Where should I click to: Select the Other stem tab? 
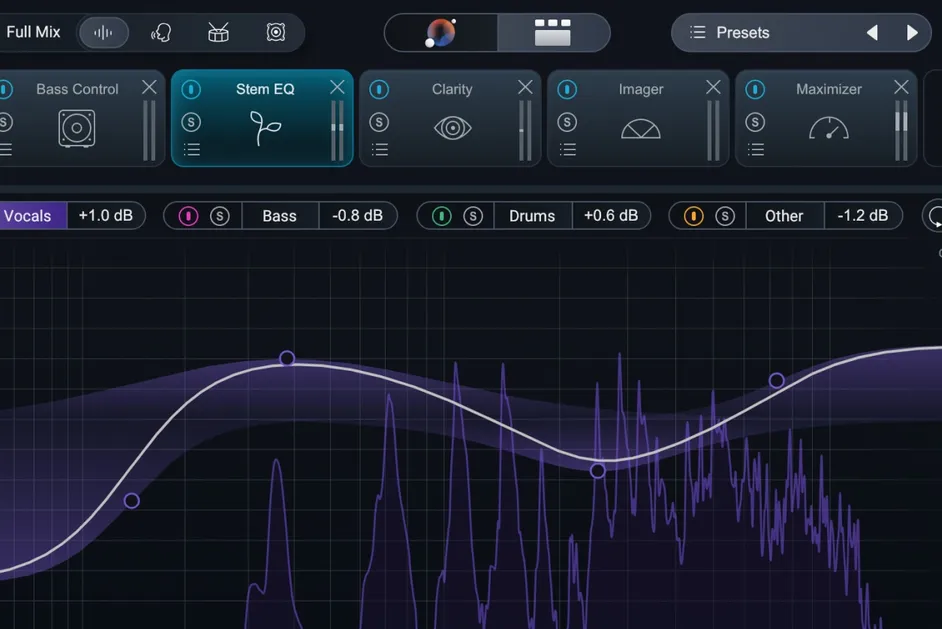pyautogui.click(x=784, y=216)
